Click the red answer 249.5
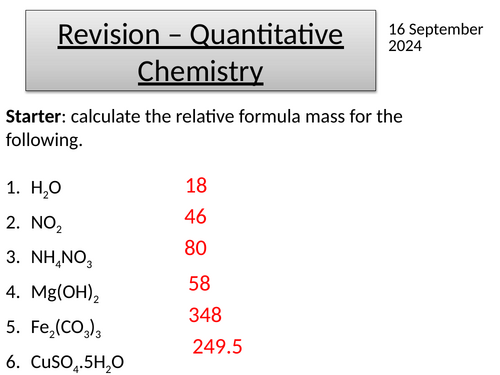The width and height of the screenshot is (500, 375). pyautogui.click(x=217, y=346)
